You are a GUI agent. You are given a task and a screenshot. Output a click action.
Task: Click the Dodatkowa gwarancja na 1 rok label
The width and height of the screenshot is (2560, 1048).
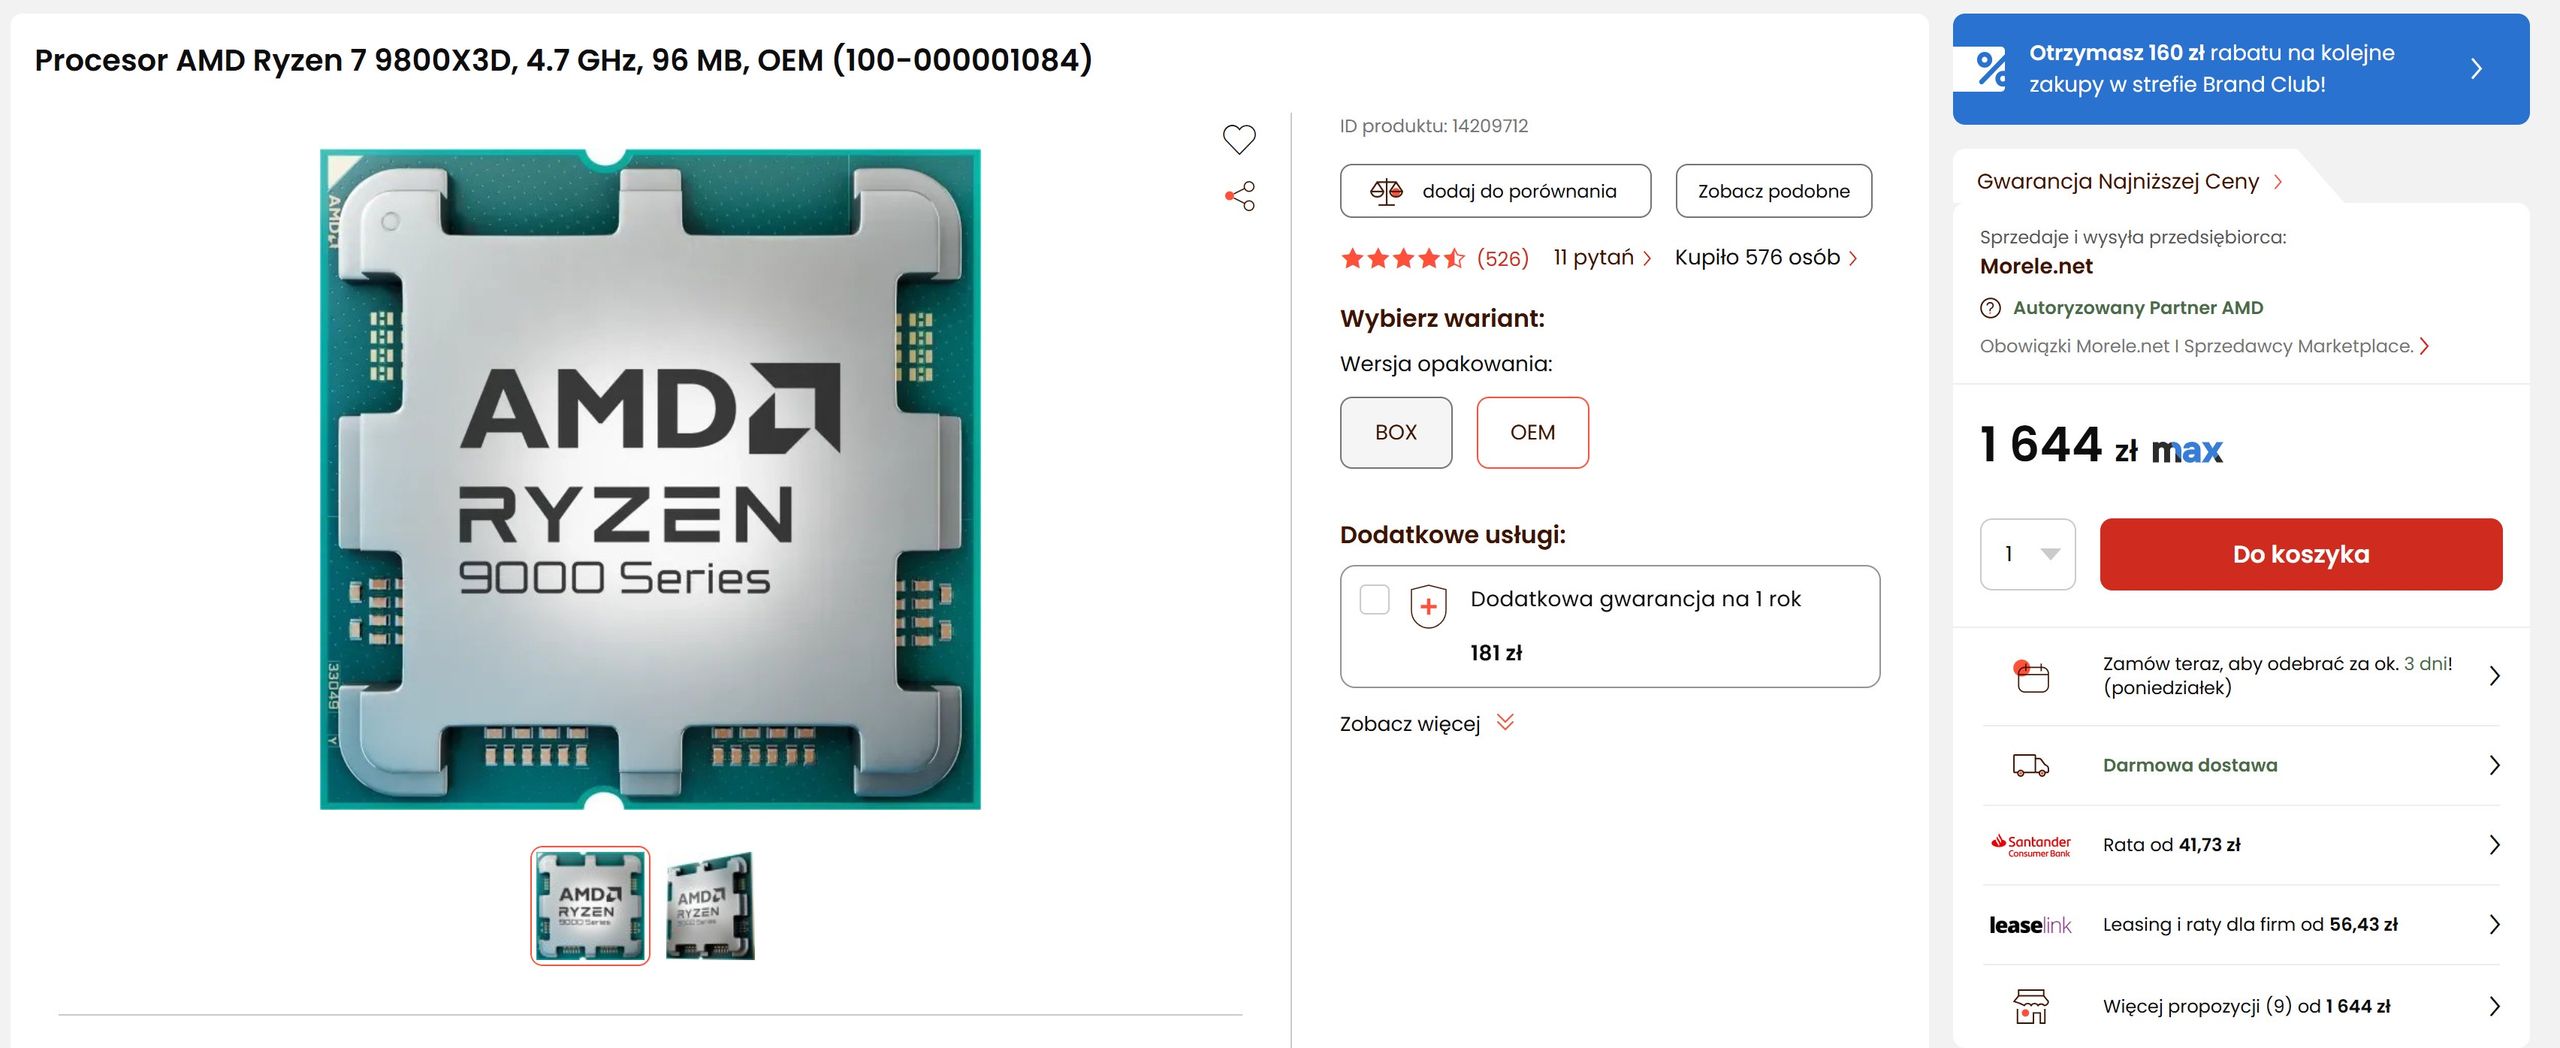click(1635, 599)
